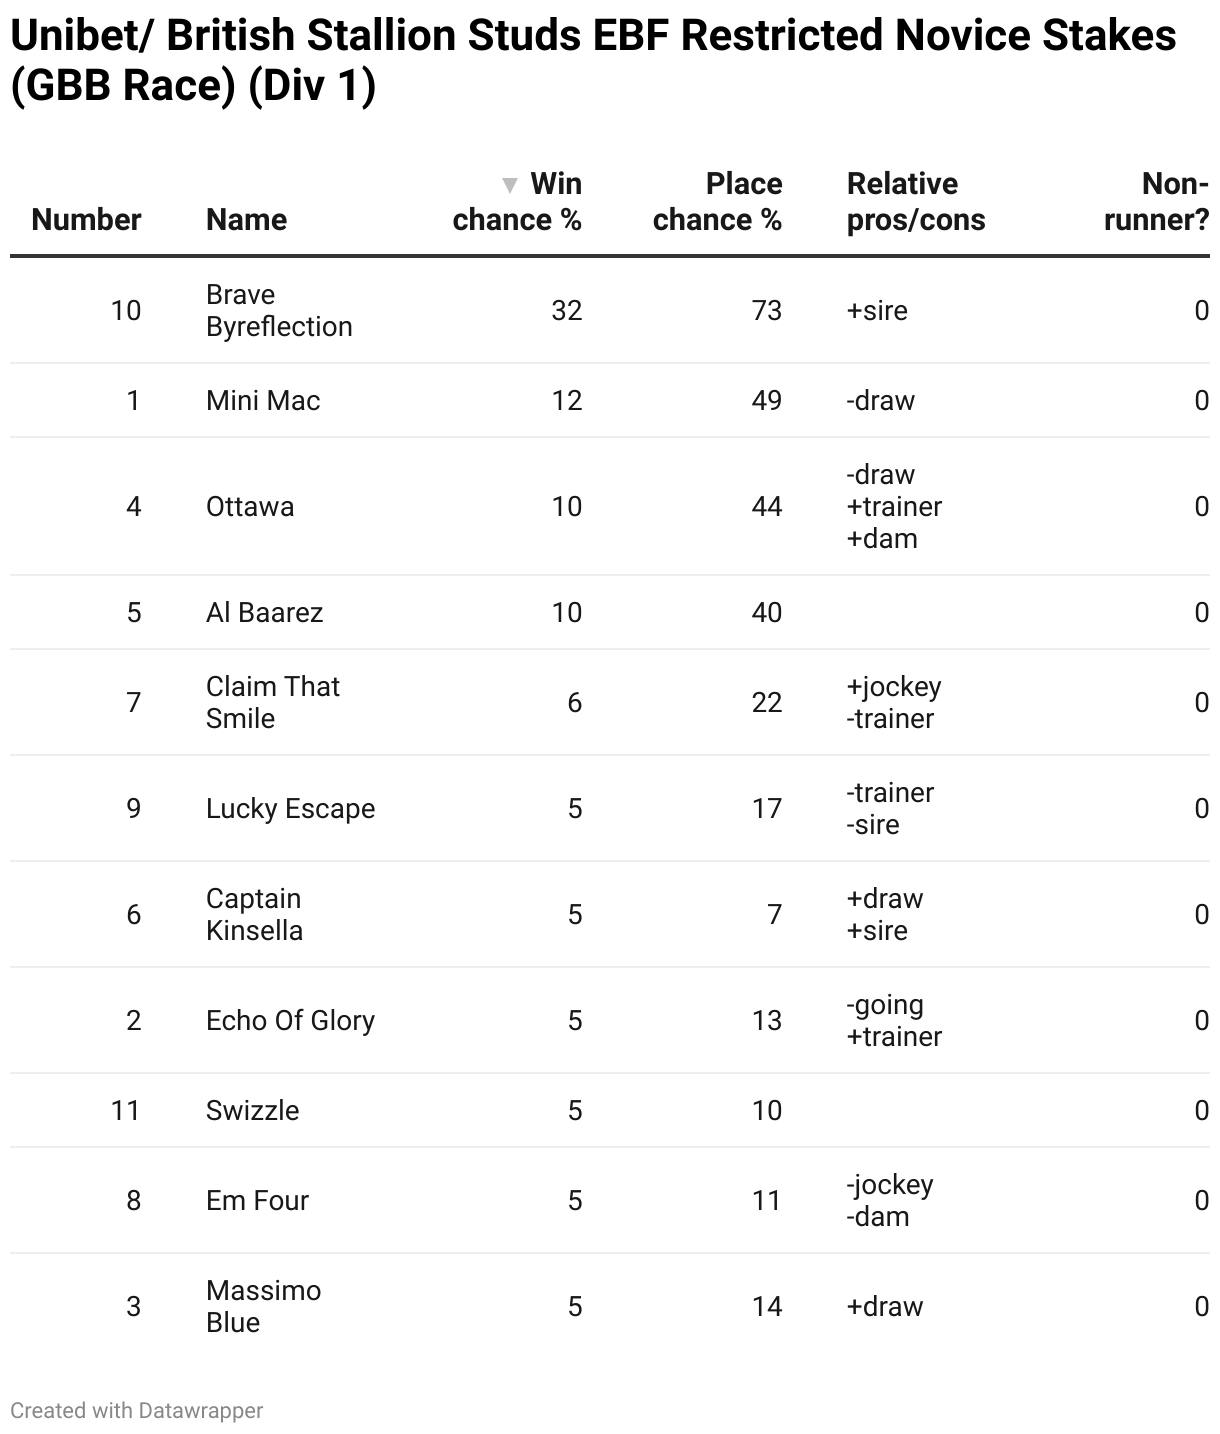Select the Massimo Blue name cell

click(x=263, y=1307)
